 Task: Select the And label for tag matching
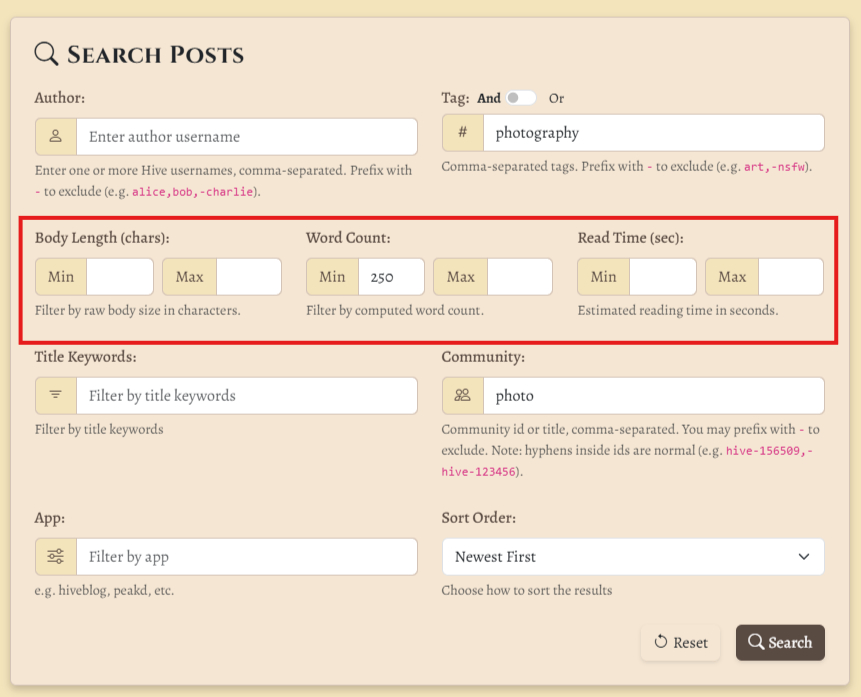pyautogui.click(x=489, y=98)
